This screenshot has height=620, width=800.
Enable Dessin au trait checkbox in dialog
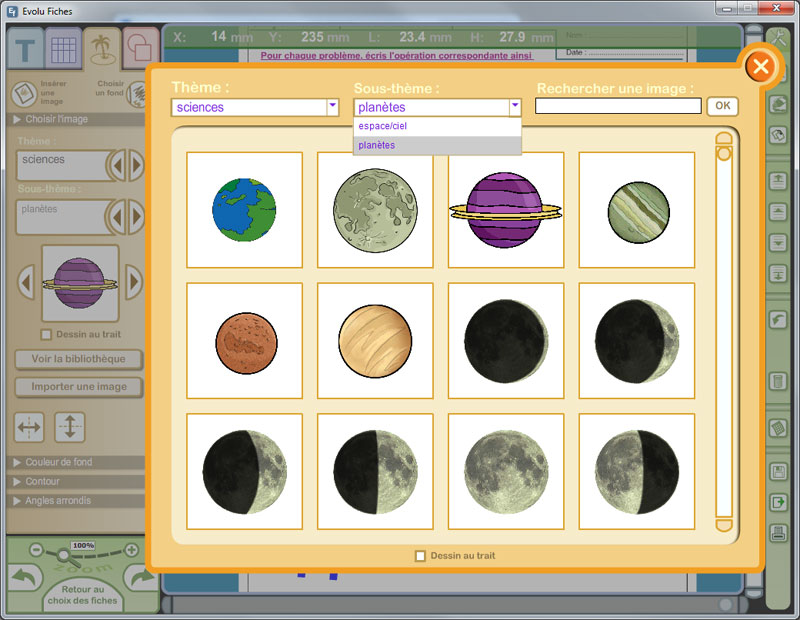tap(420, 556)
